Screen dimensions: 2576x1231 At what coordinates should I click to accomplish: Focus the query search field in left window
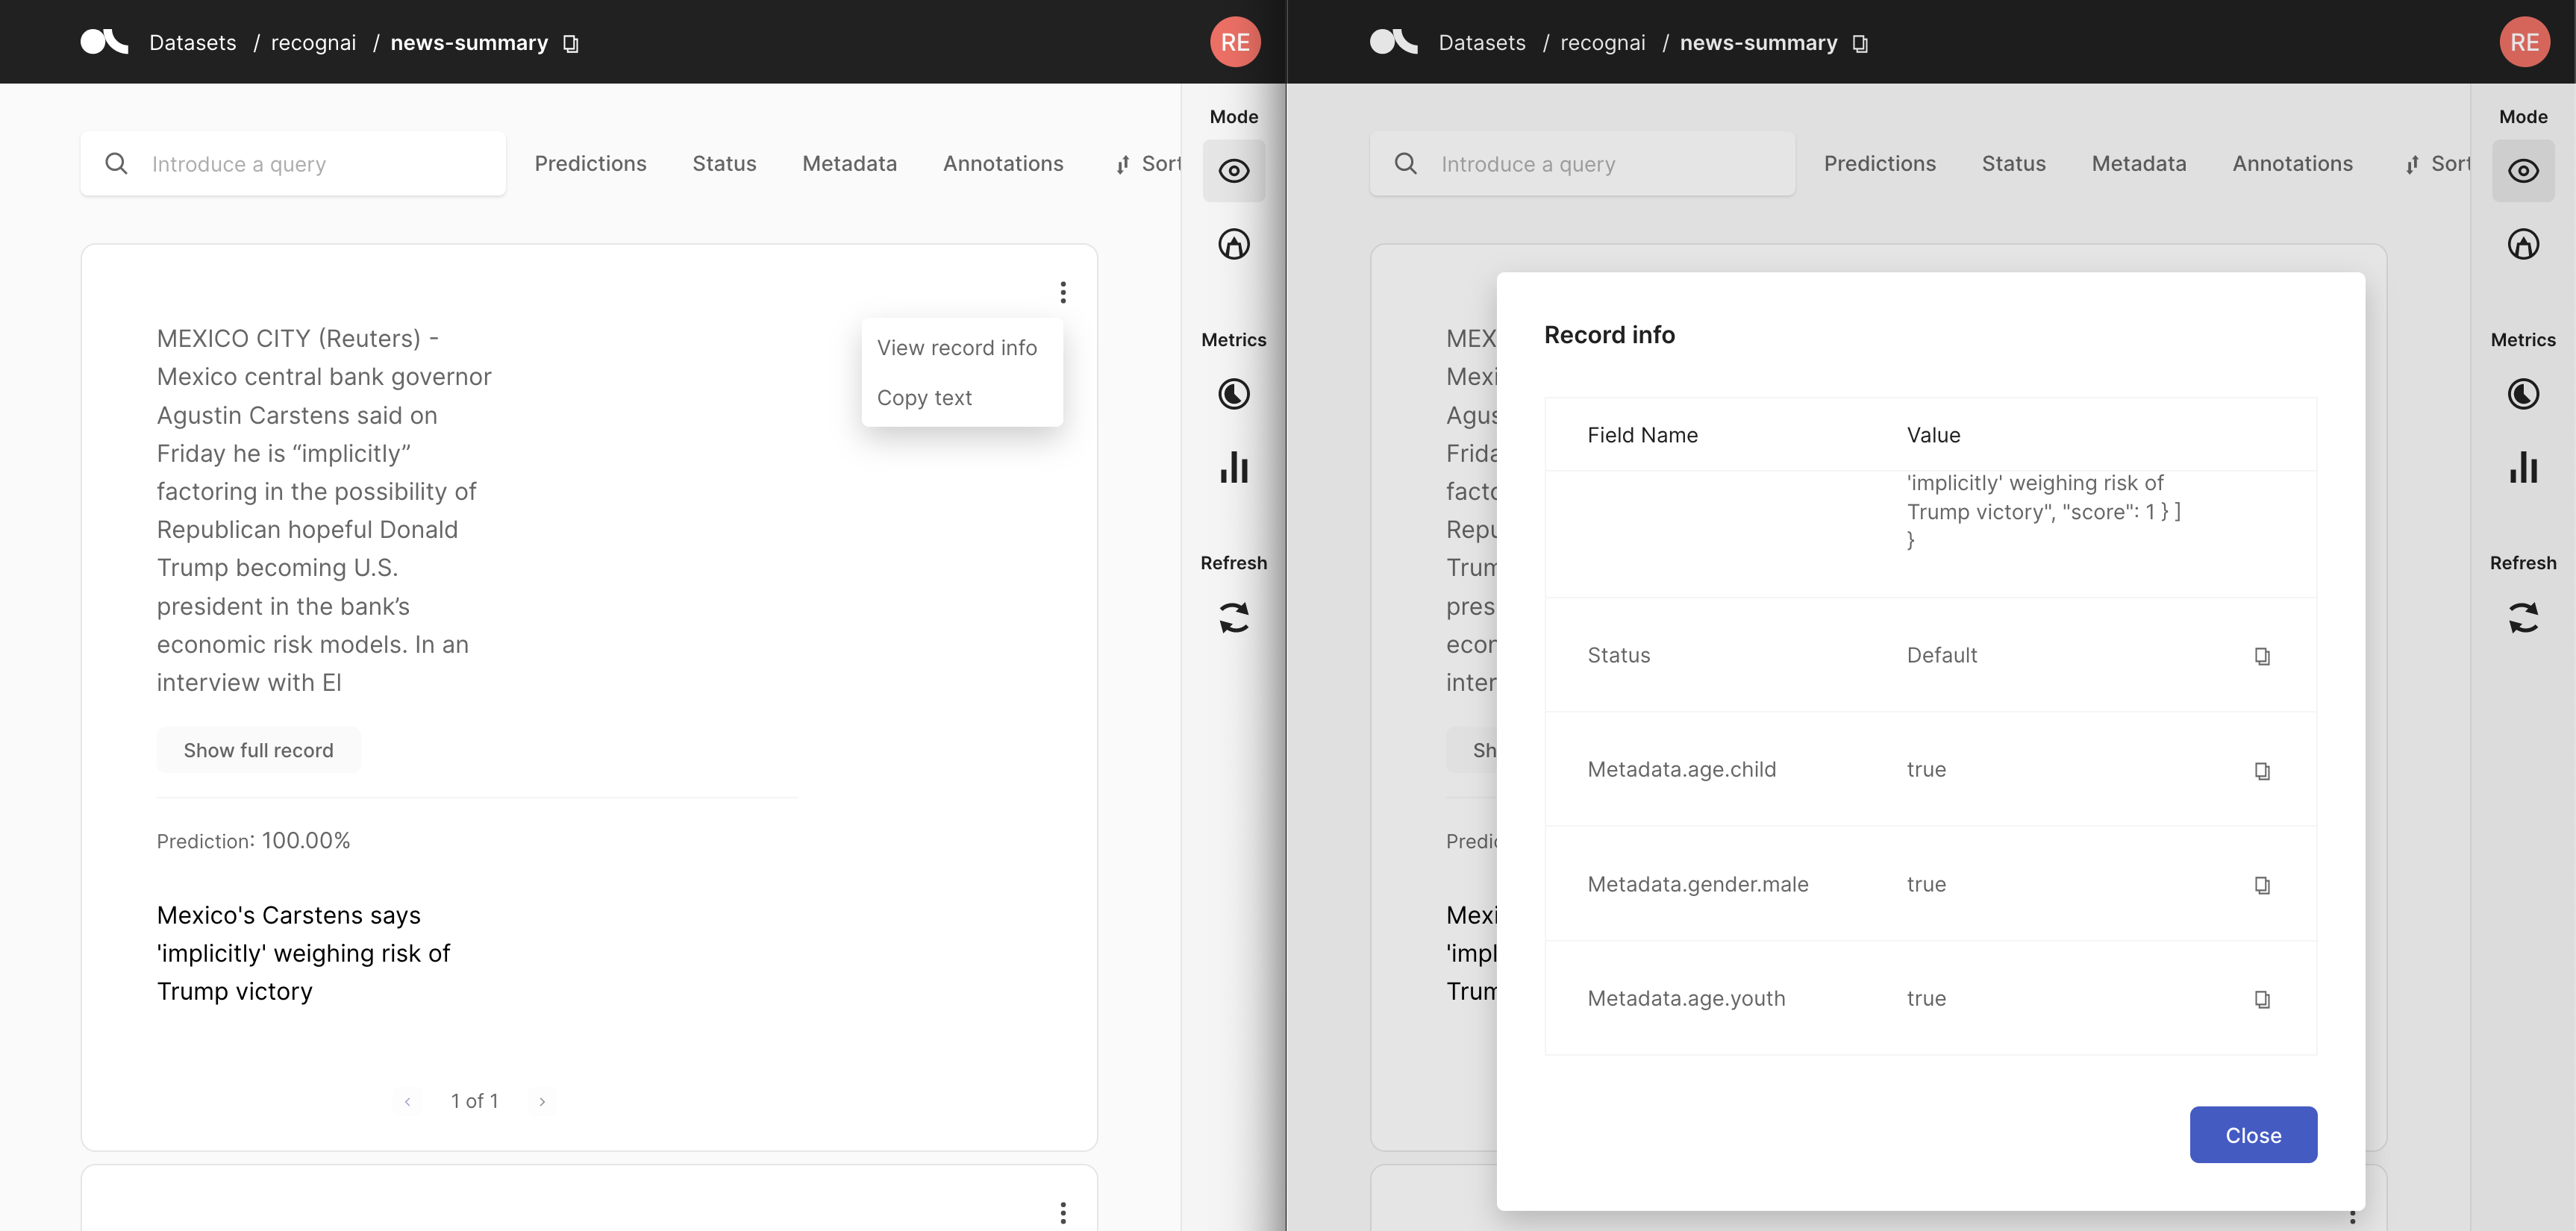pyautogui.click(x=293, y=163)
